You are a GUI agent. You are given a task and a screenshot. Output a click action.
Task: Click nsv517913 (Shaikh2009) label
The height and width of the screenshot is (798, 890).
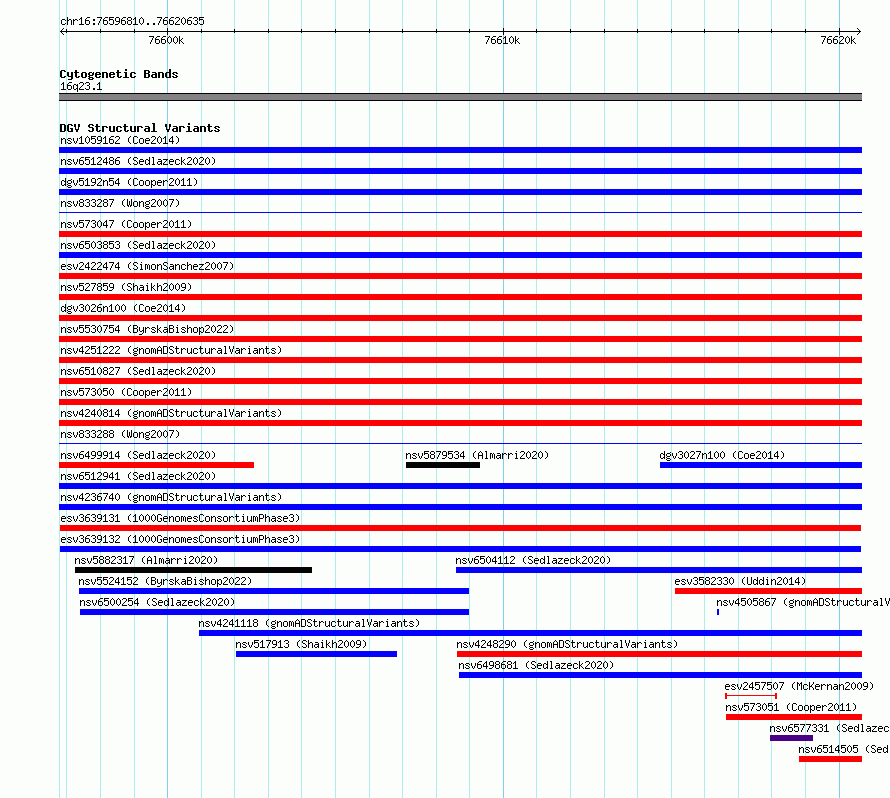[301, 644]
